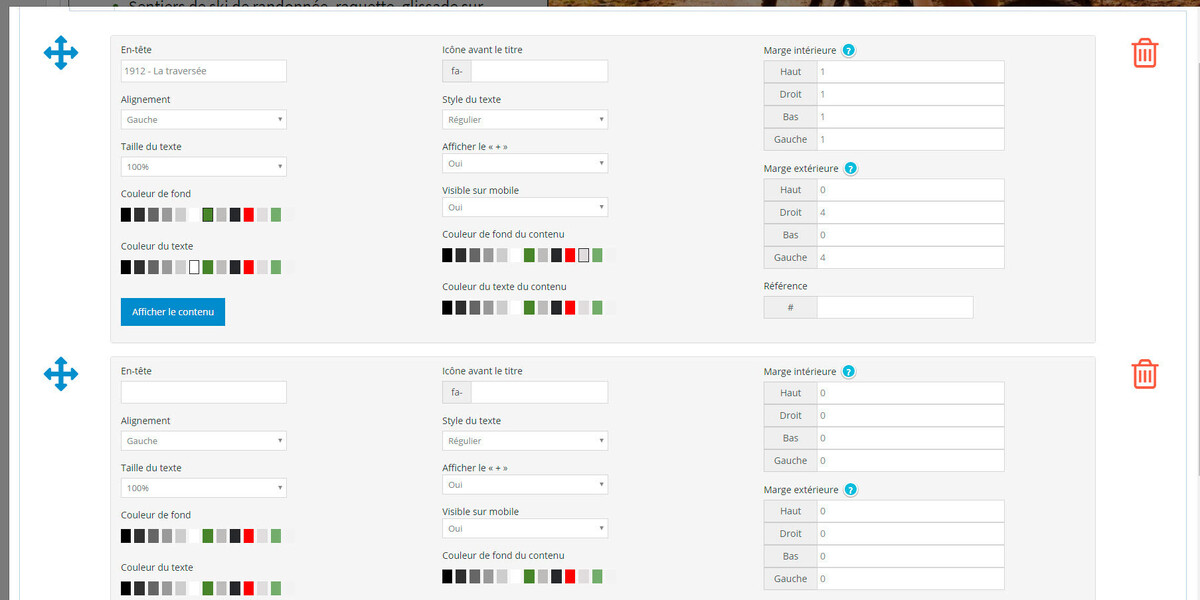Viewport: 1200px width, 600px height.
Task: Edit Marge intérieure Bas value in 1912 block
Action: click(910, 117)
